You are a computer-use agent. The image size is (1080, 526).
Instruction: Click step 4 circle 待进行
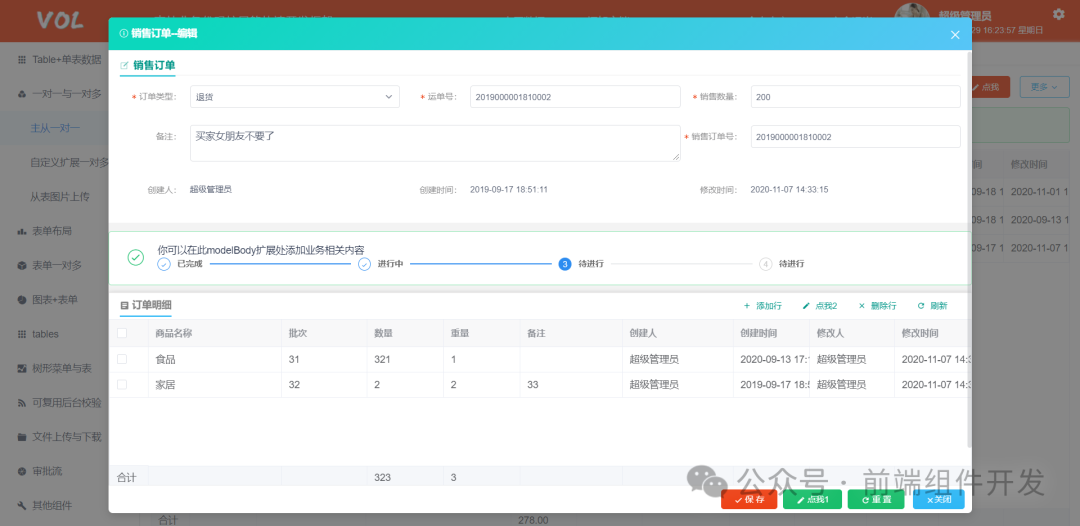tap(766, 264)
